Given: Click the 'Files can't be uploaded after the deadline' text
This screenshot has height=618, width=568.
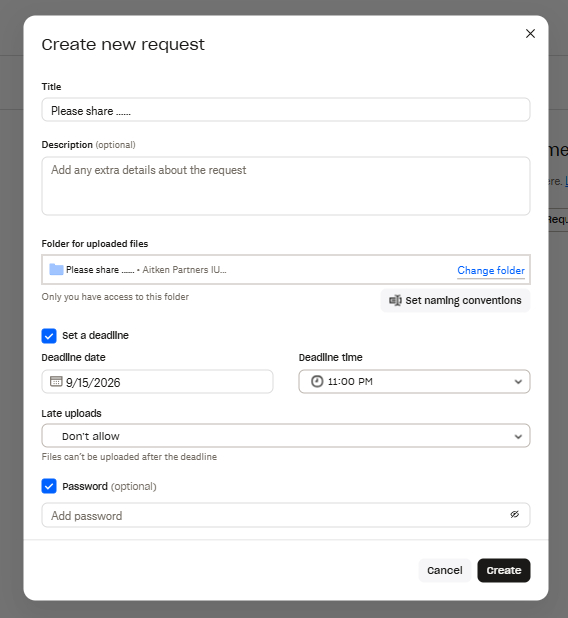Looking at the screenshot, I should pos(129,457).
